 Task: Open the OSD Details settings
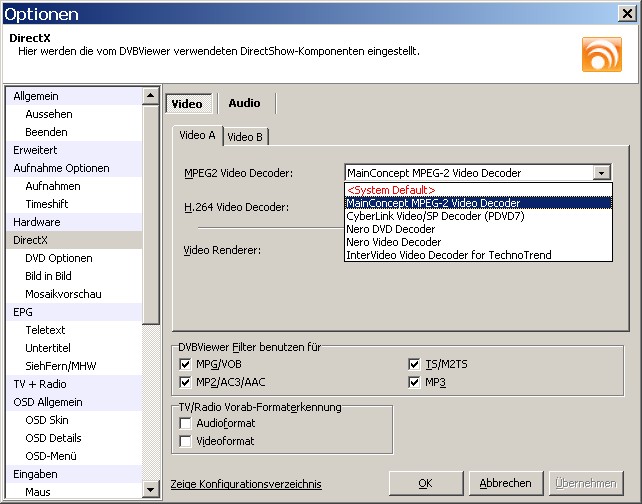[x=74, y=438]
